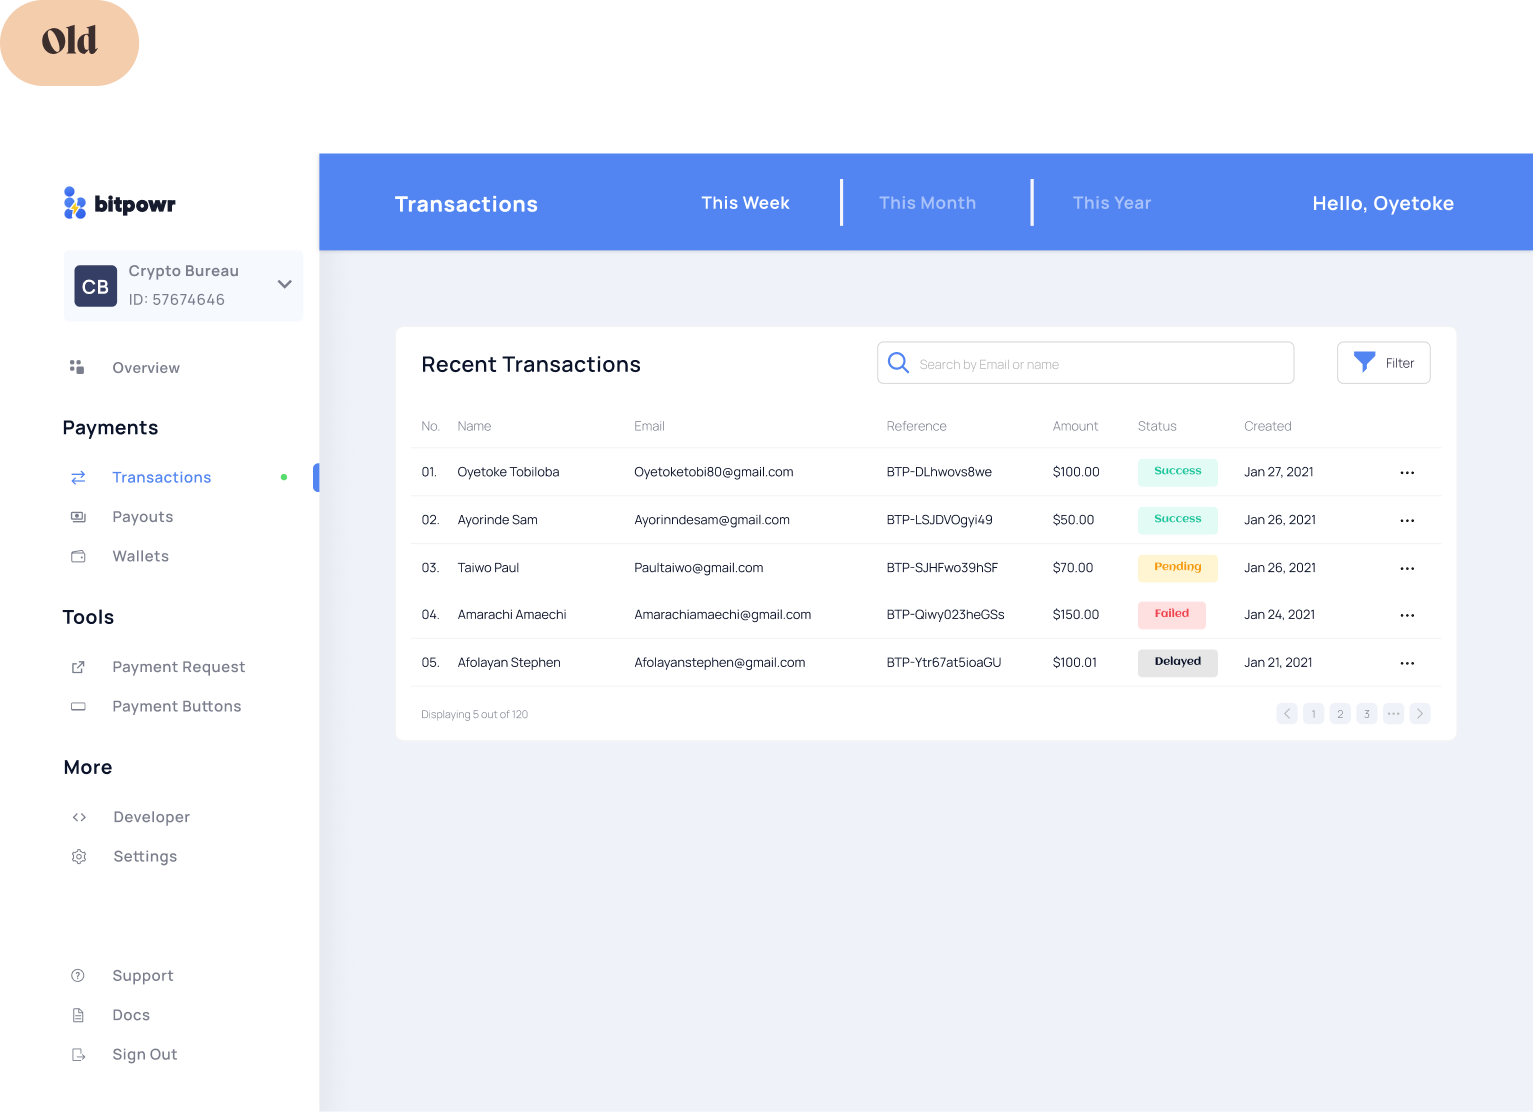Click the Failed status badge
This screenshot has height=1112, width=1533.
click(1172, 615)
